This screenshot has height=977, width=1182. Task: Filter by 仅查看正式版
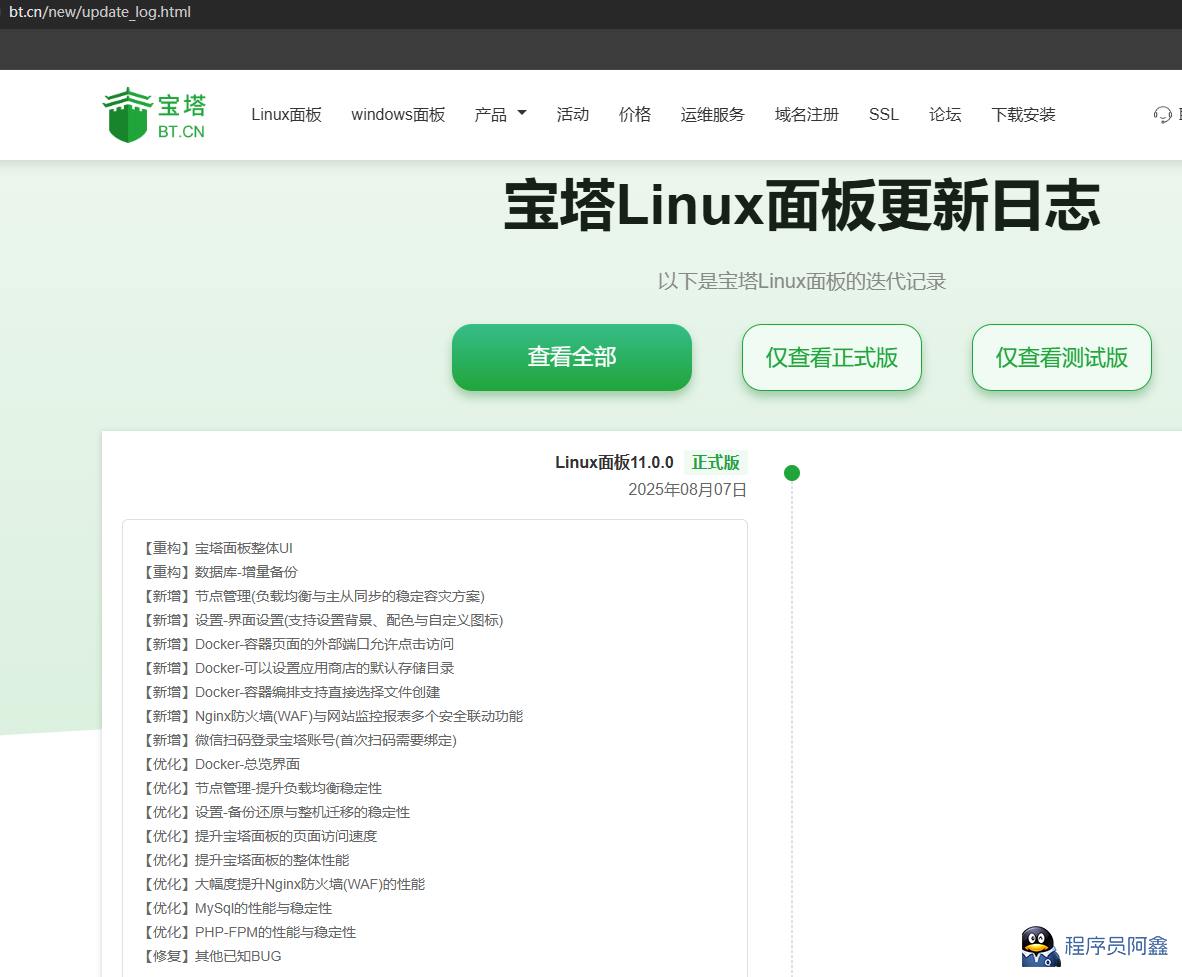click(832, 357)
